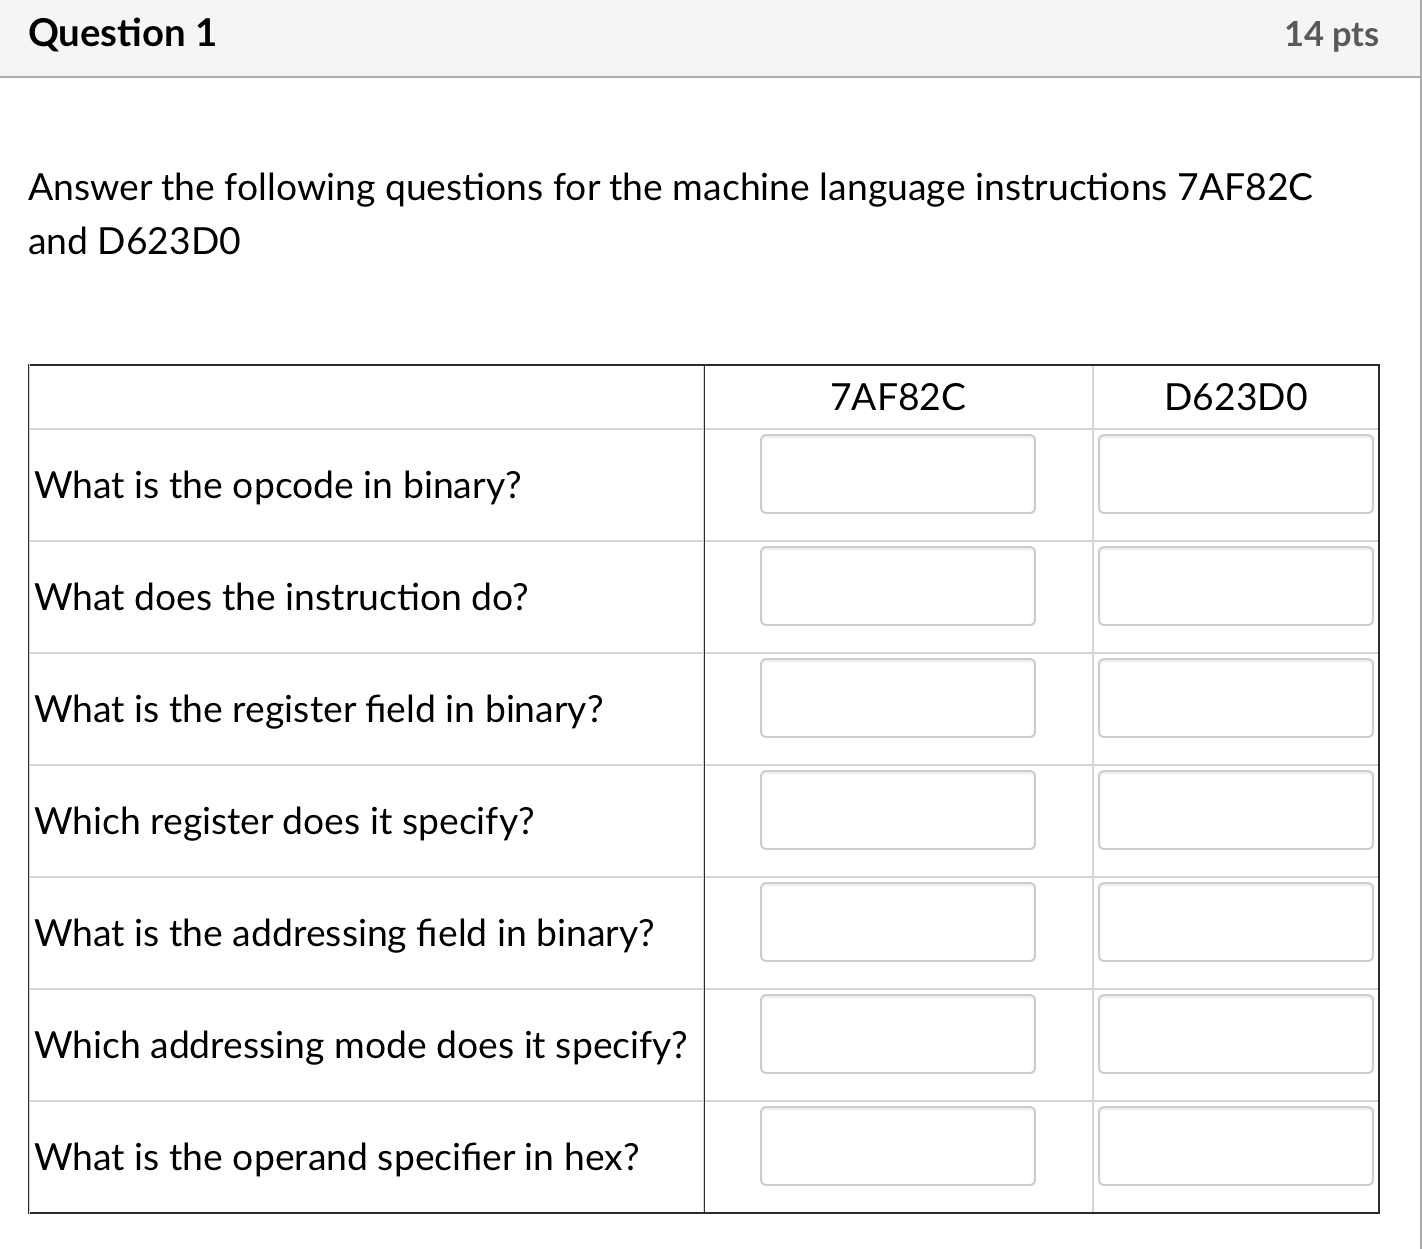Viewport: 1422px width, 1249px height.
Task: Click the 14 pts label
Action: 1331,33
